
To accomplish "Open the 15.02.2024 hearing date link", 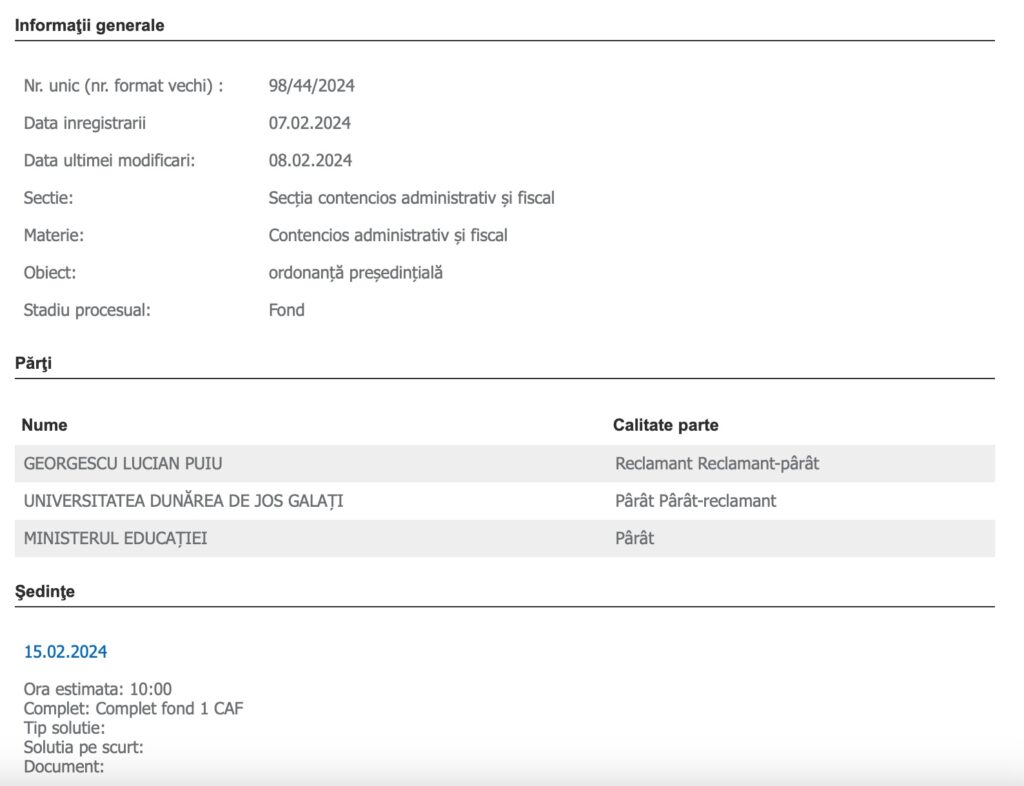I will [65, 652].
